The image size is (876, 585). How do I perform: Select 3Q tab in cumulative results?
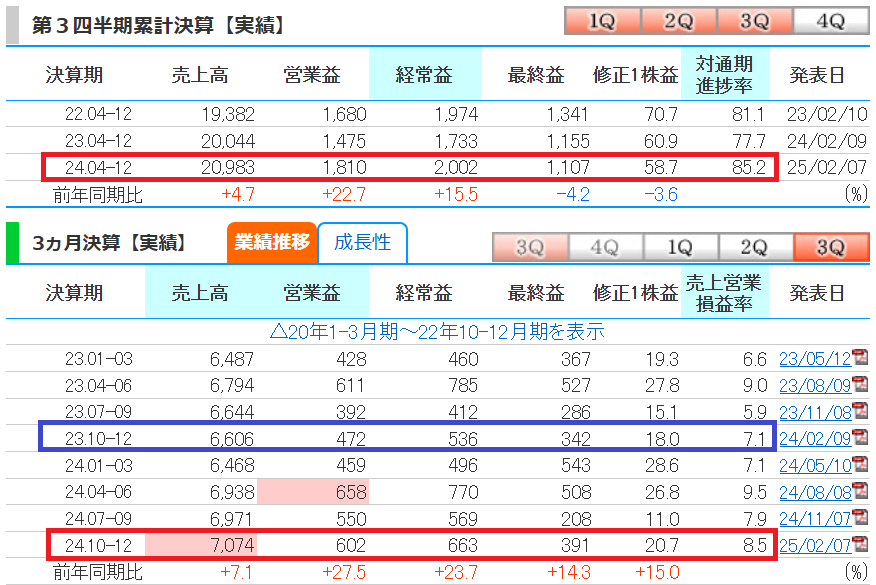[754, 21]
